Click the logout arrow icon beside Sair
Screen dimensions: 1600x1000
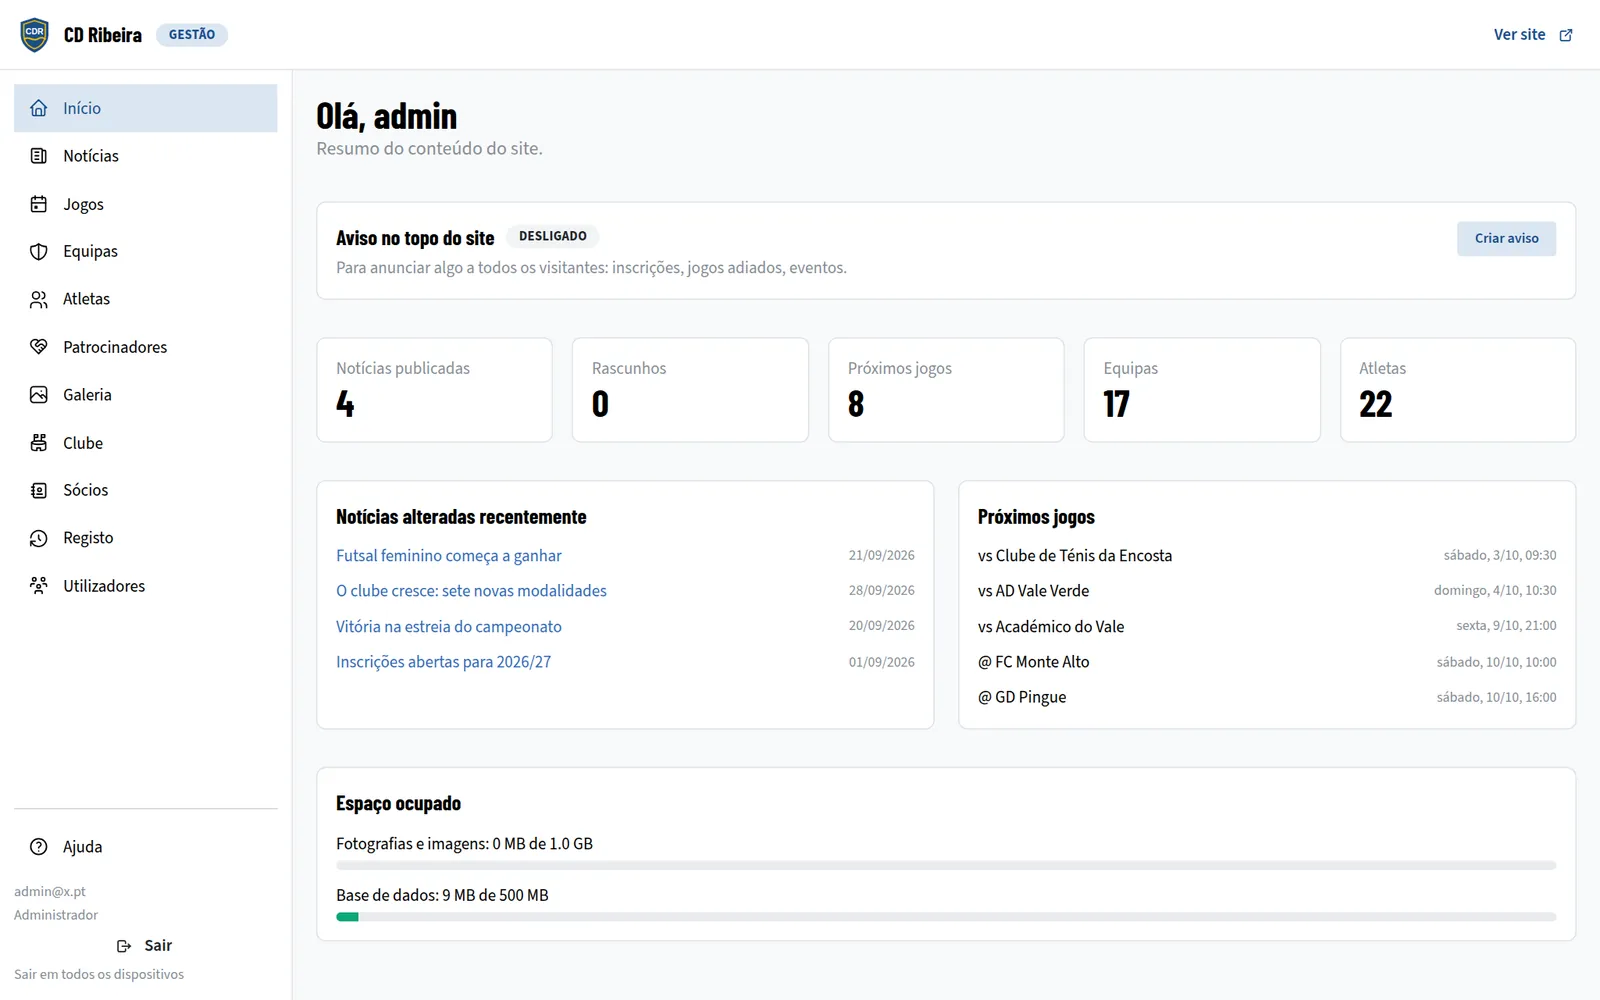pyautogui.click(x=124, y=946)
